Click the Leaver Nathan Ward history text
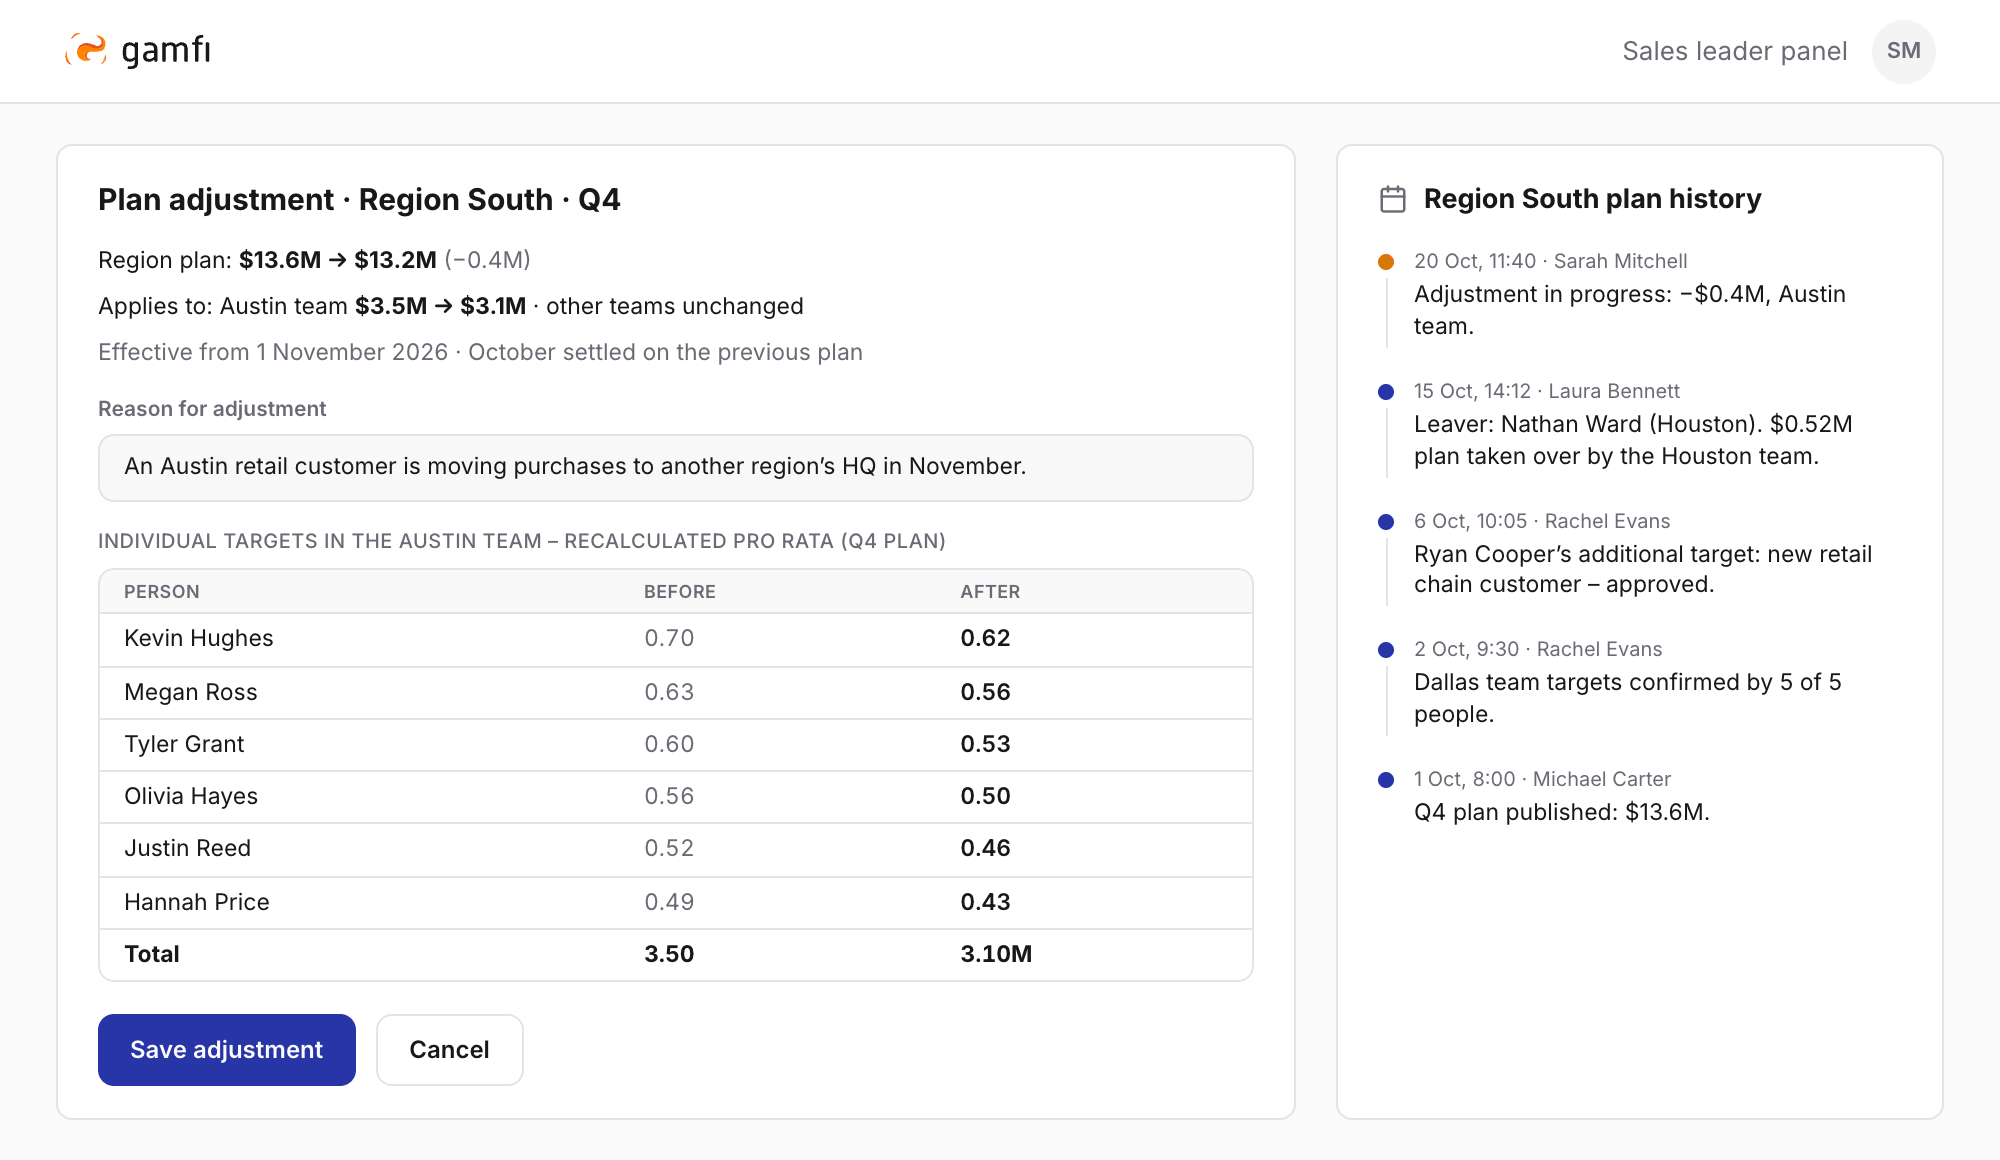The image size is (2000, 1160). tap(1633, 440)
